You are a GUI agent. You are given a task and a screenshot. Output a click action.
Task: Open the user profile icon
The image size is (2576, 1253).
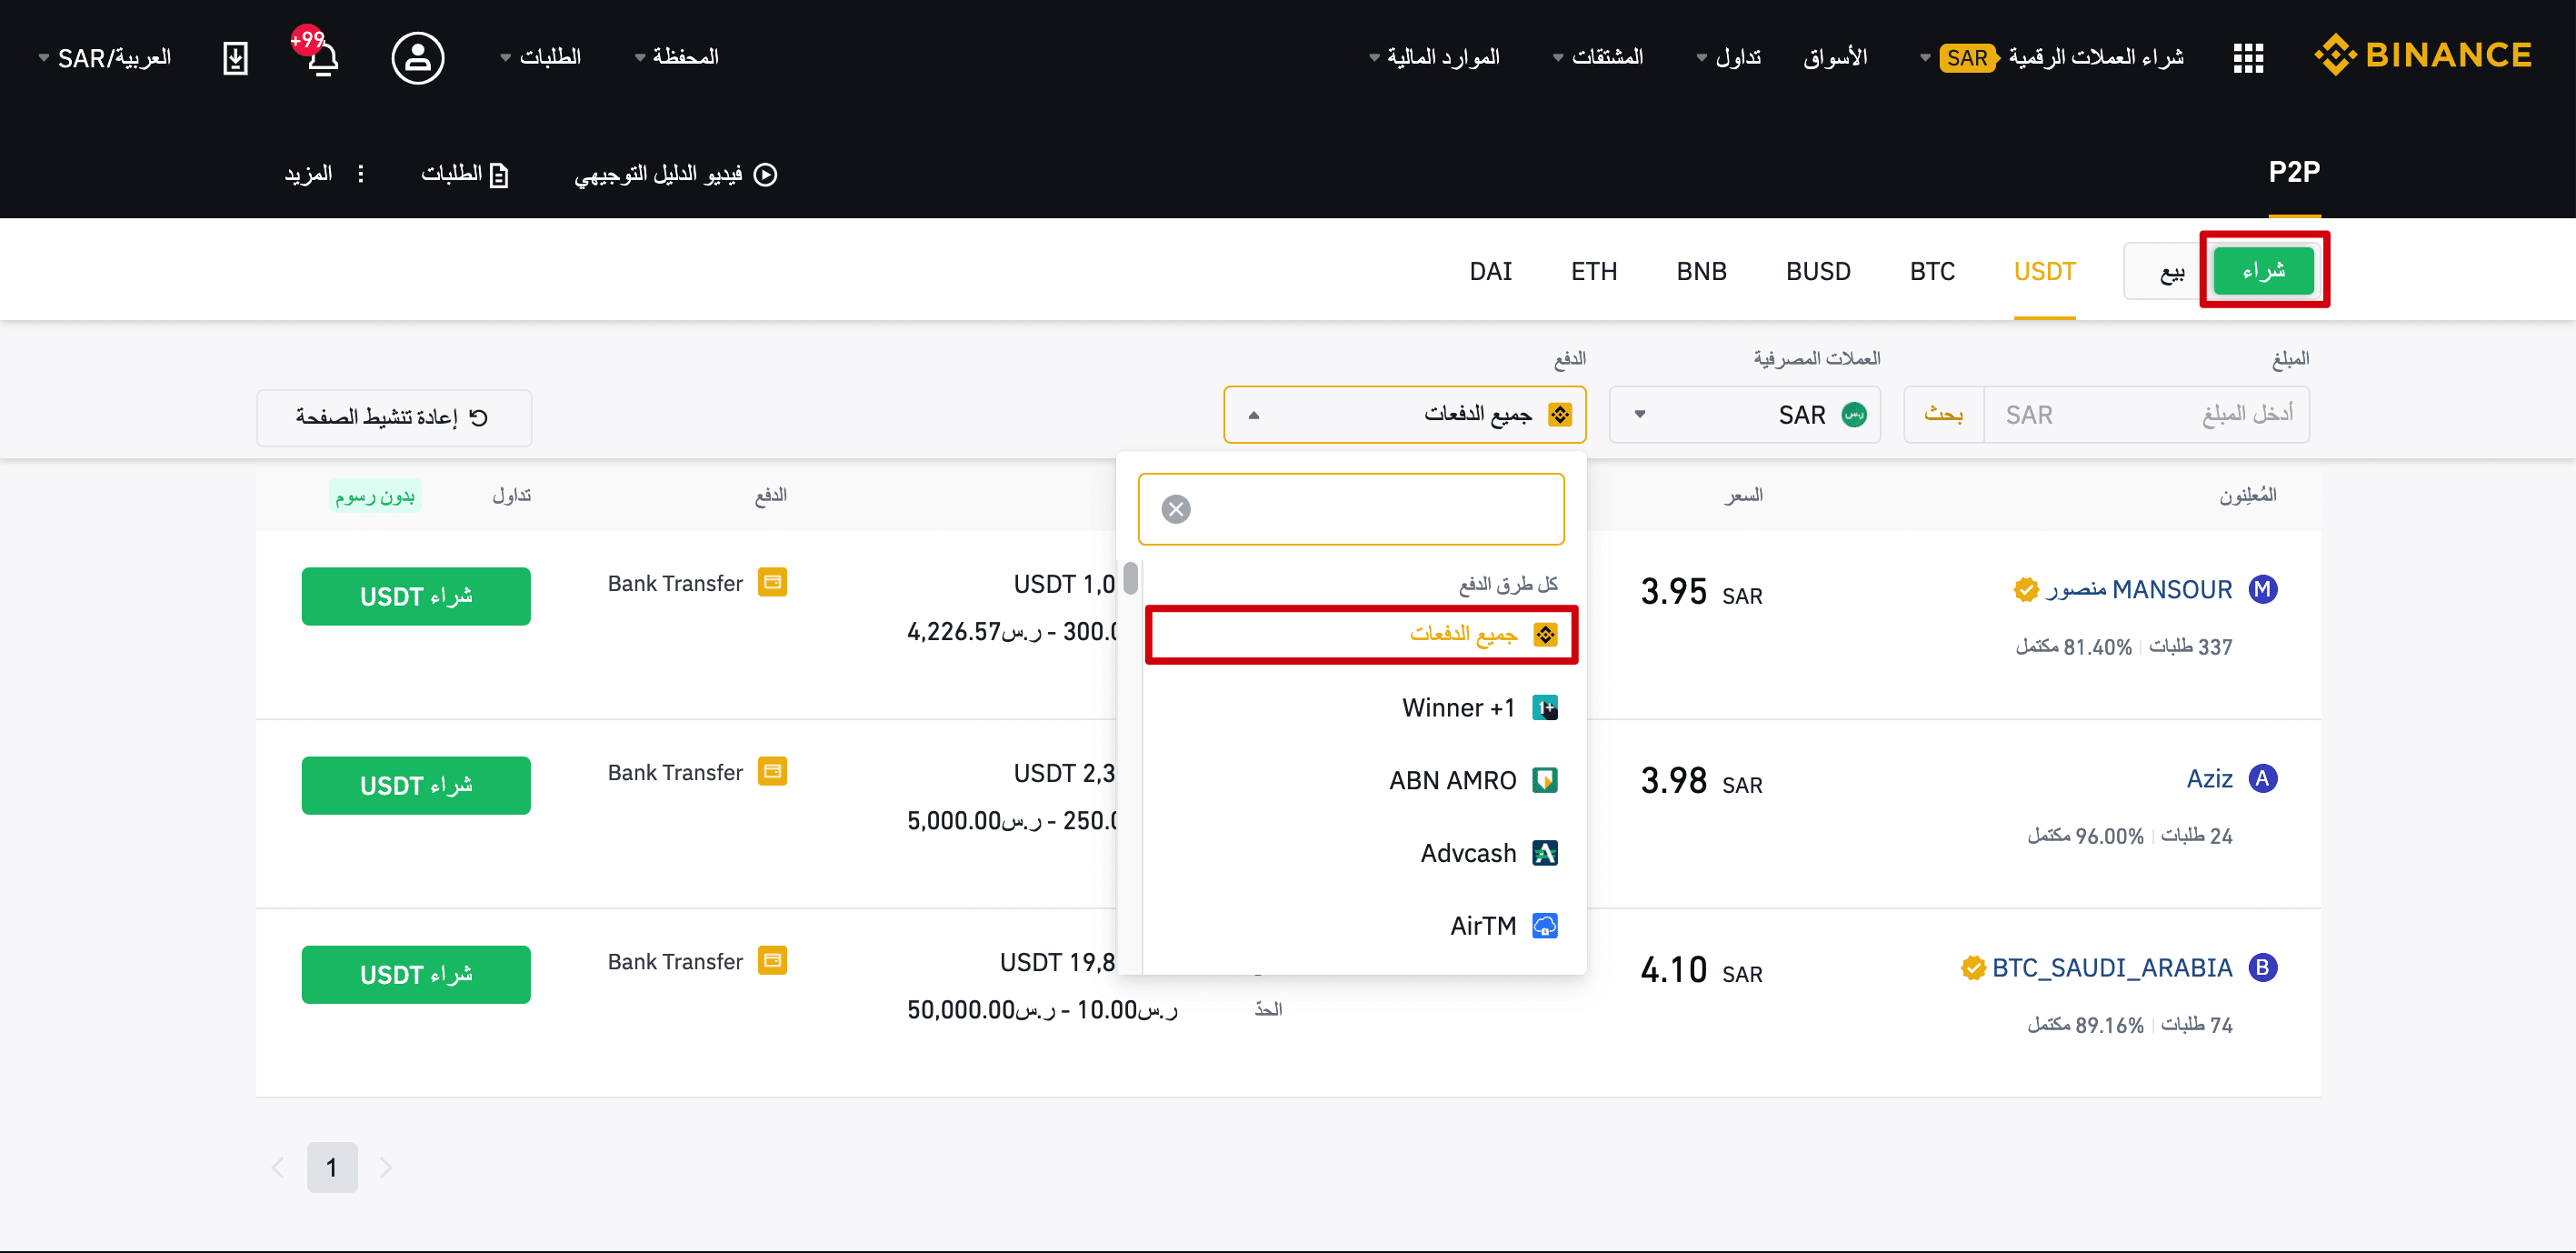[x=418, y=58]
